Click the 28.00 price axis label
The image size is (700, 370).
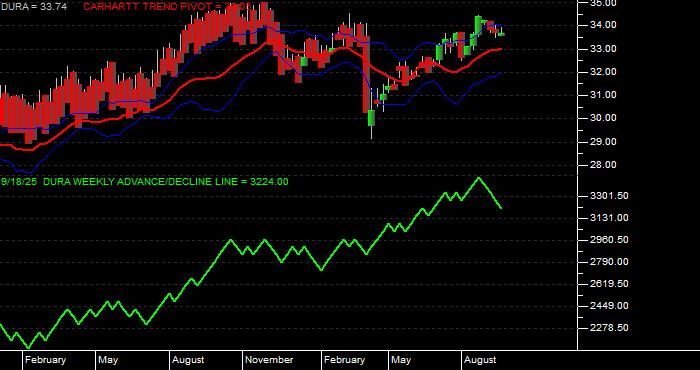click(604, 165)
